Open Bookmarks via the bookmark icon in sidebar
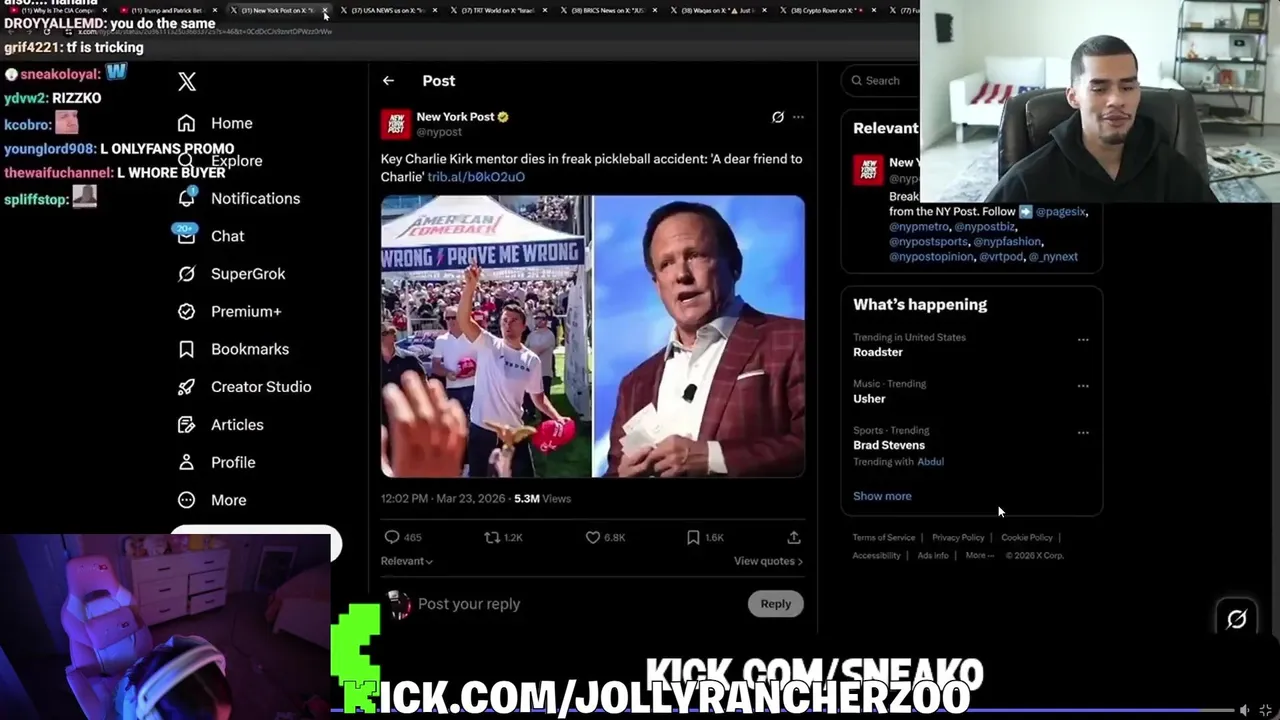Image resolution: width=1280 pixels, height=720 pixels. point(186,349)
